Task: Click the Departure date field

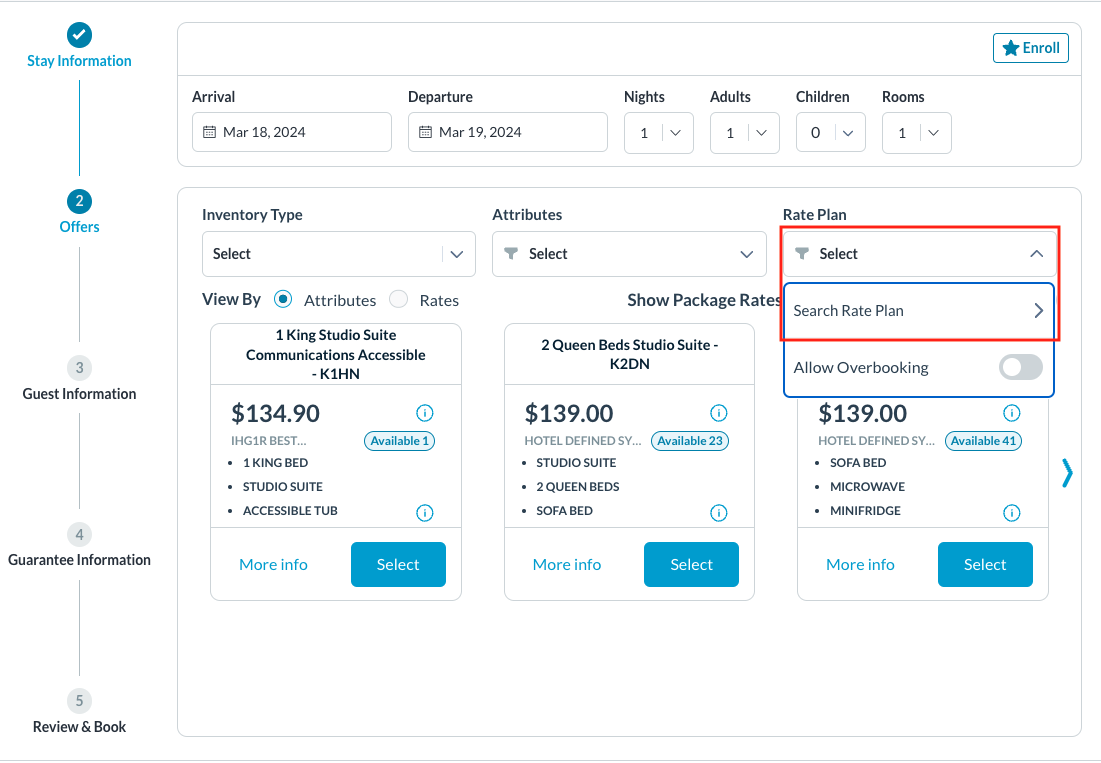Action: tap(507, 132)
